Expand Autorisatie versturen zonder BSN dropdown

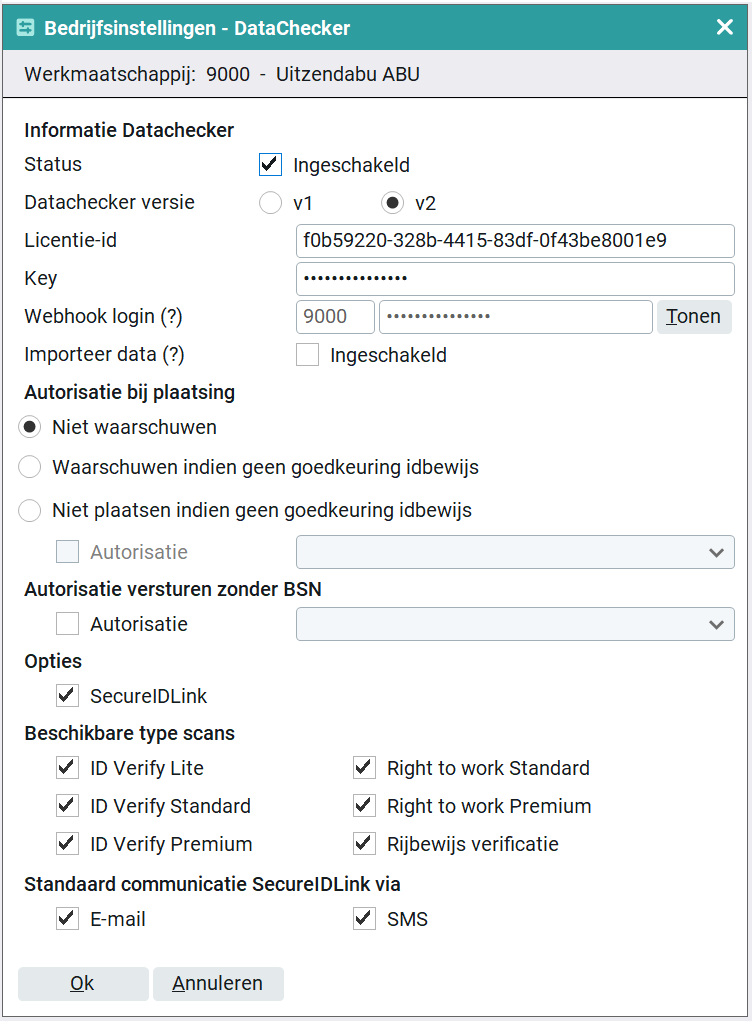coord(515,624)
